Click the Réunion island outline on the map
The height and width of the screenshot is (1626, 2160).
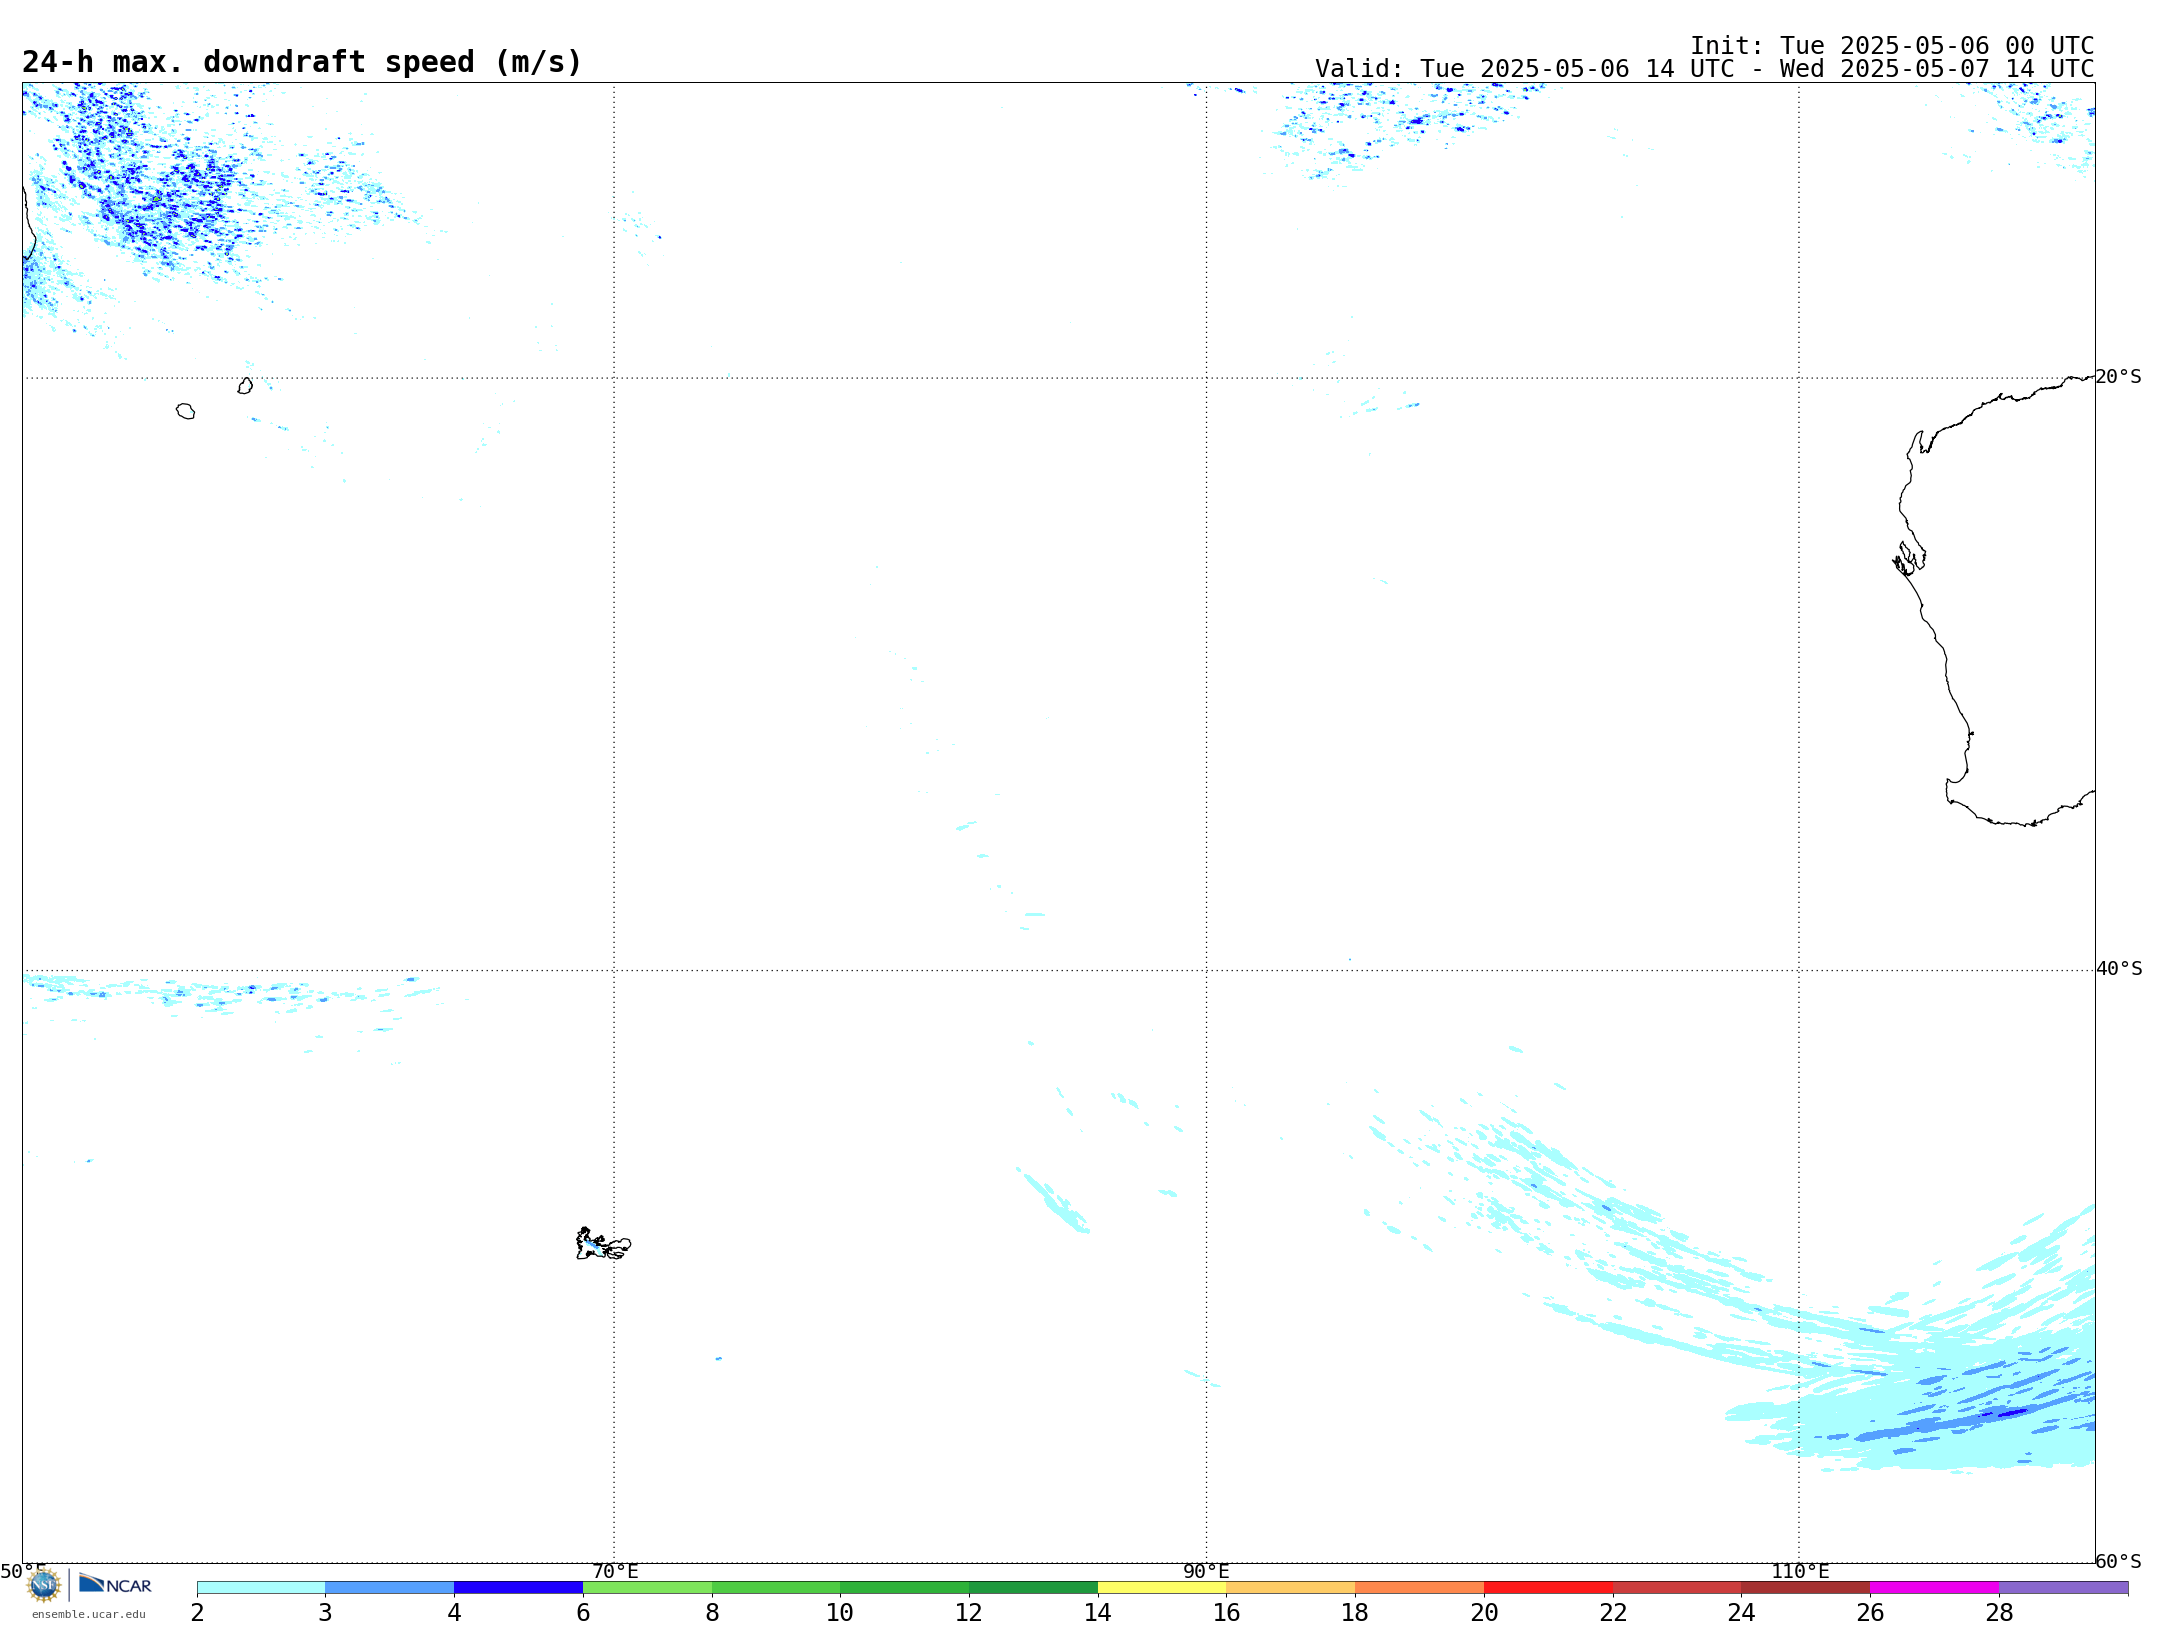tap(186, 411)
